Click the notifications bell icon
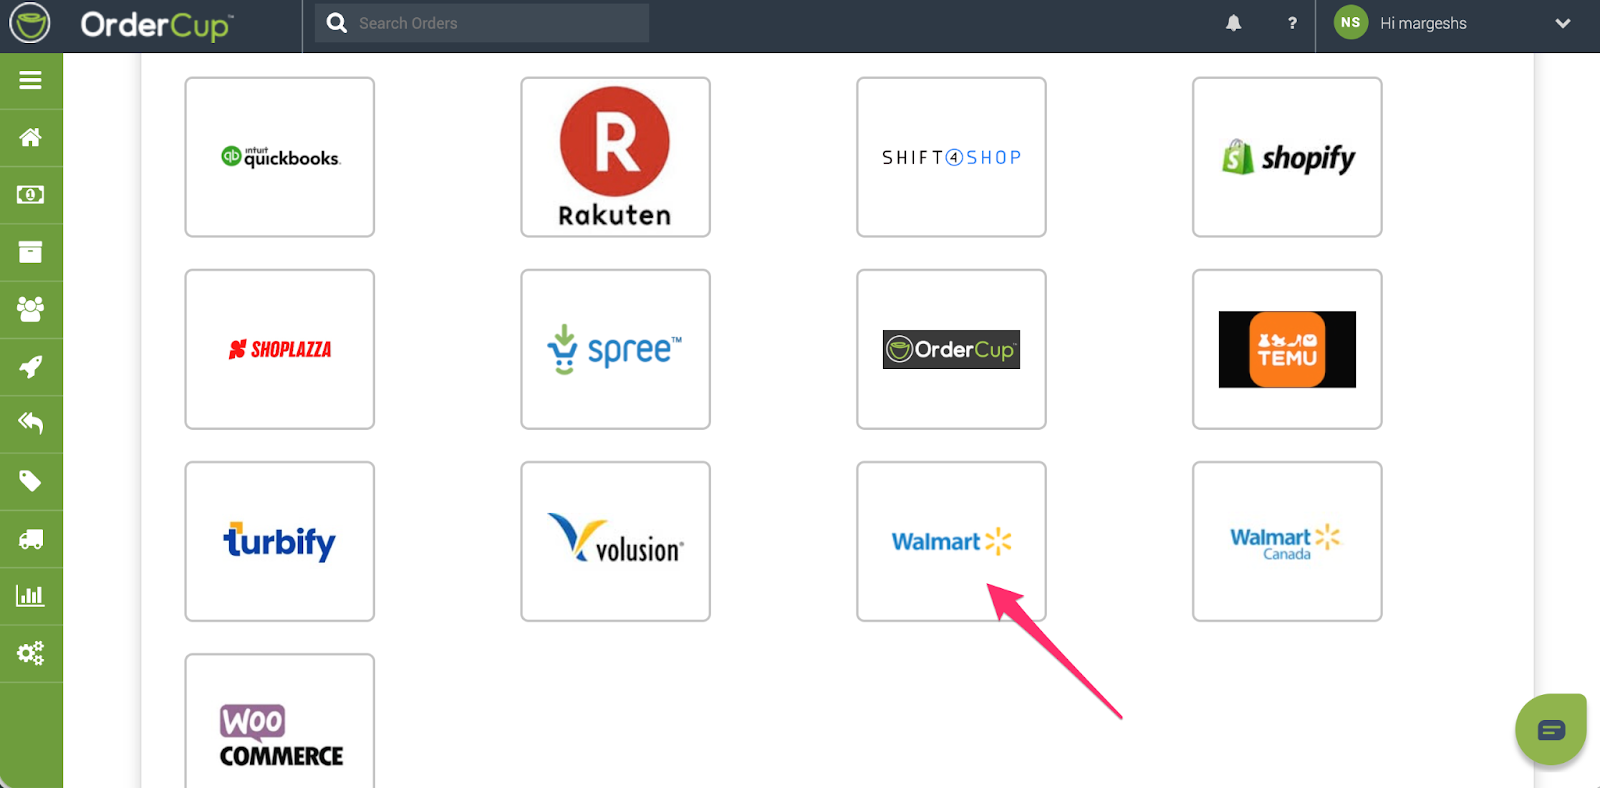 tap(1233, 23)
